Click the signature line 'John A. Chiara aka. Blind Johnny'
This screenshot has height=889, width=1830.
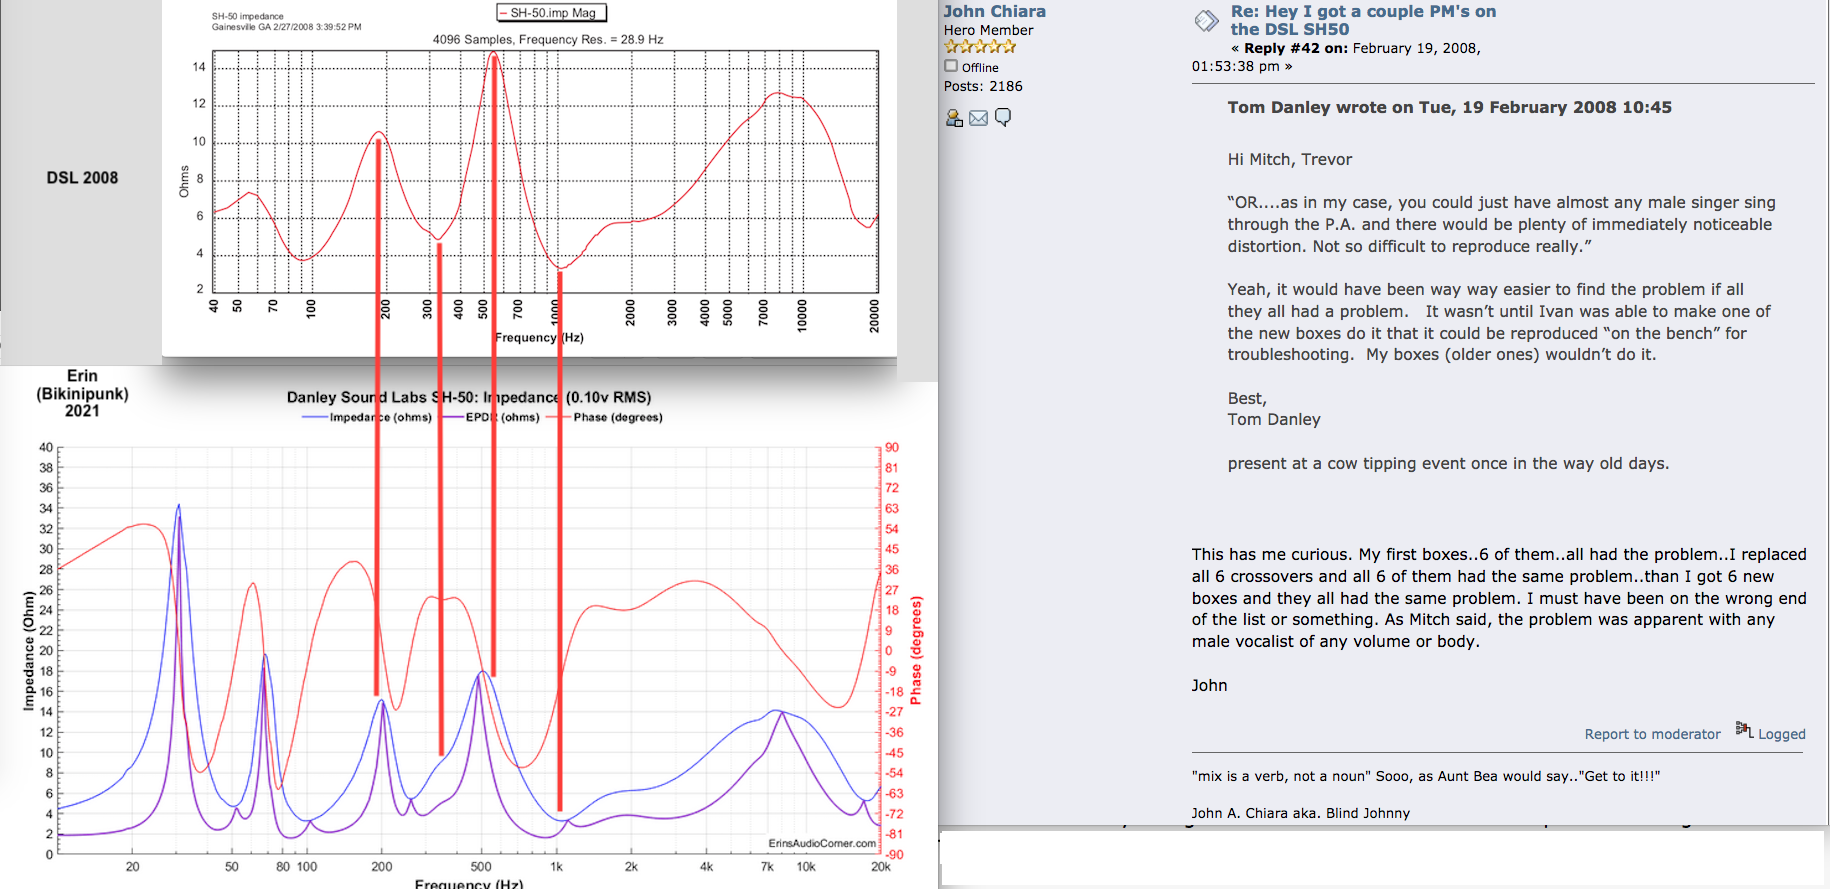coord(1300,813)
